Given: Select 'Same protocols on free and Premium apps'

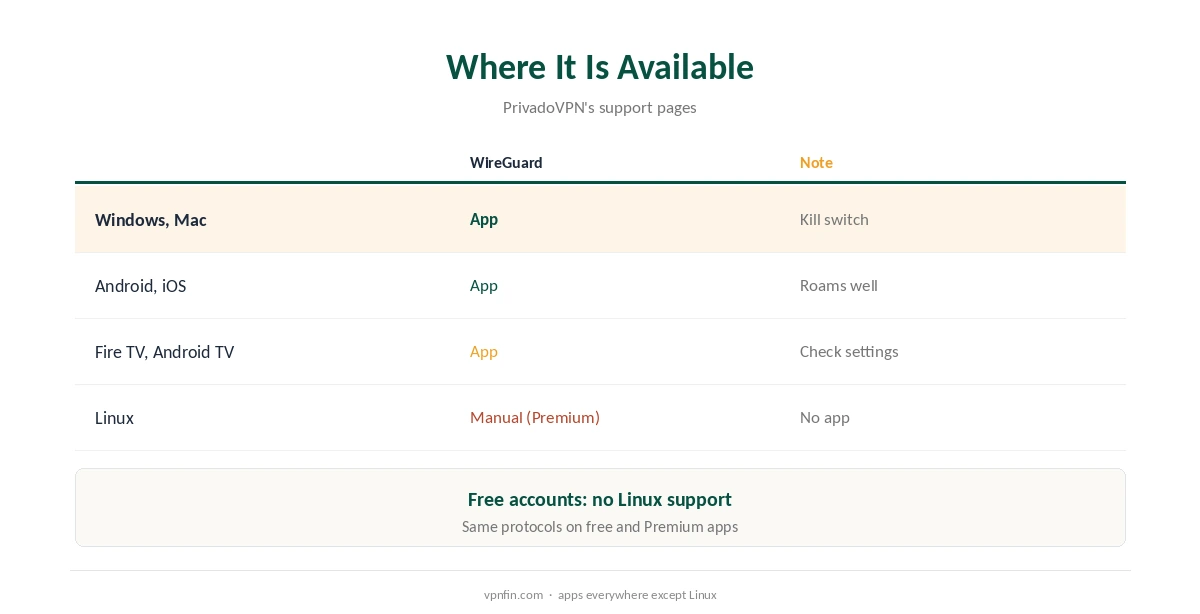Looking at the screenshot, I should [x=600, y=526].
